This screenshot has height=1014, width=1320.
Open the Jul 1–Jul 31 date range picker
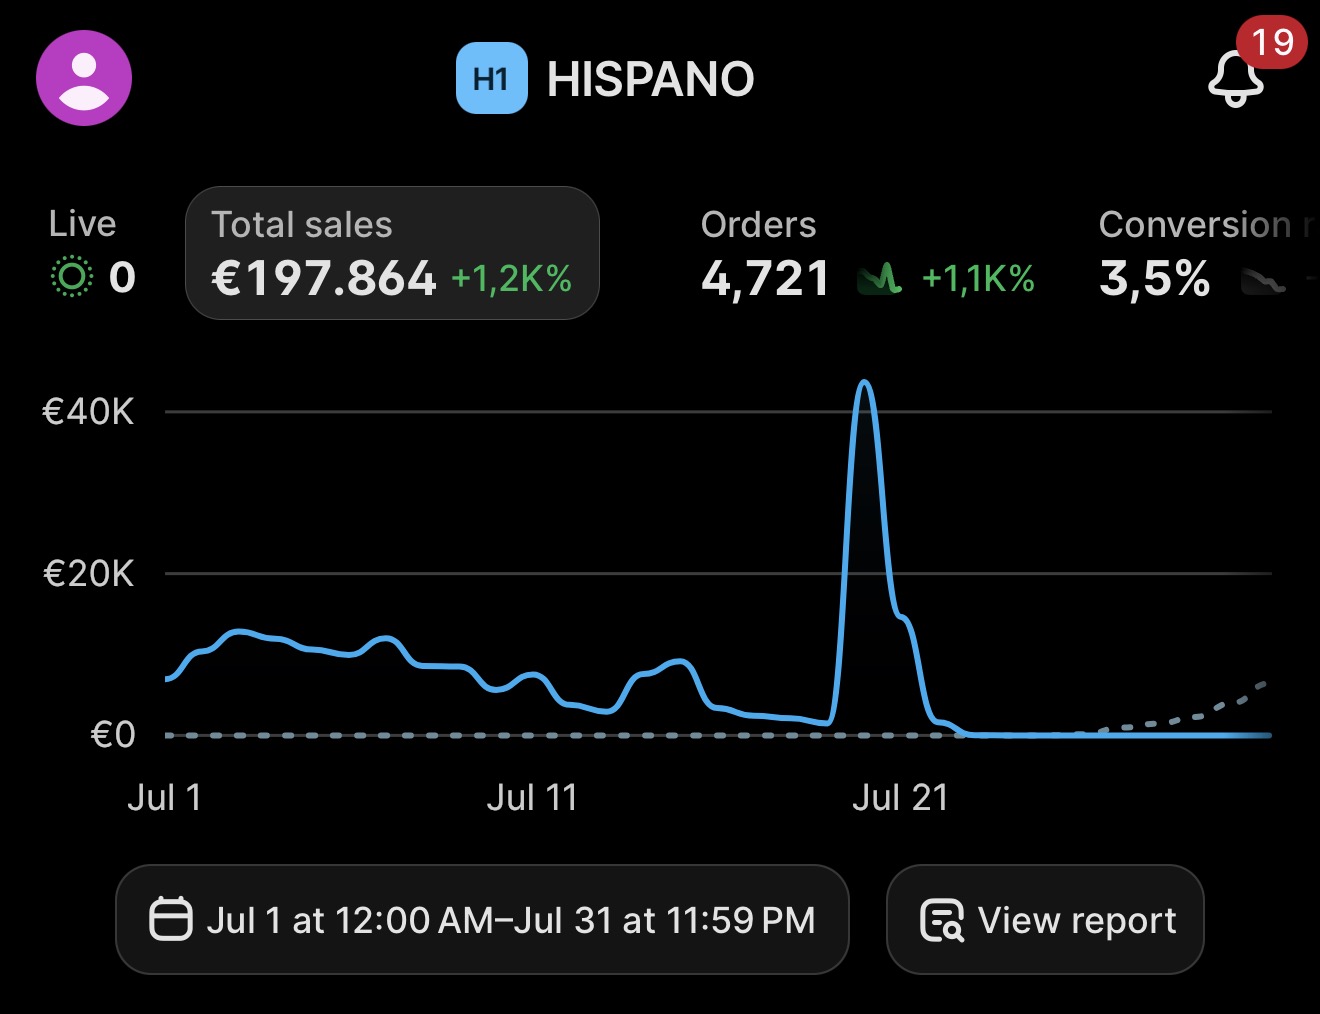click(x=482, y=919)
